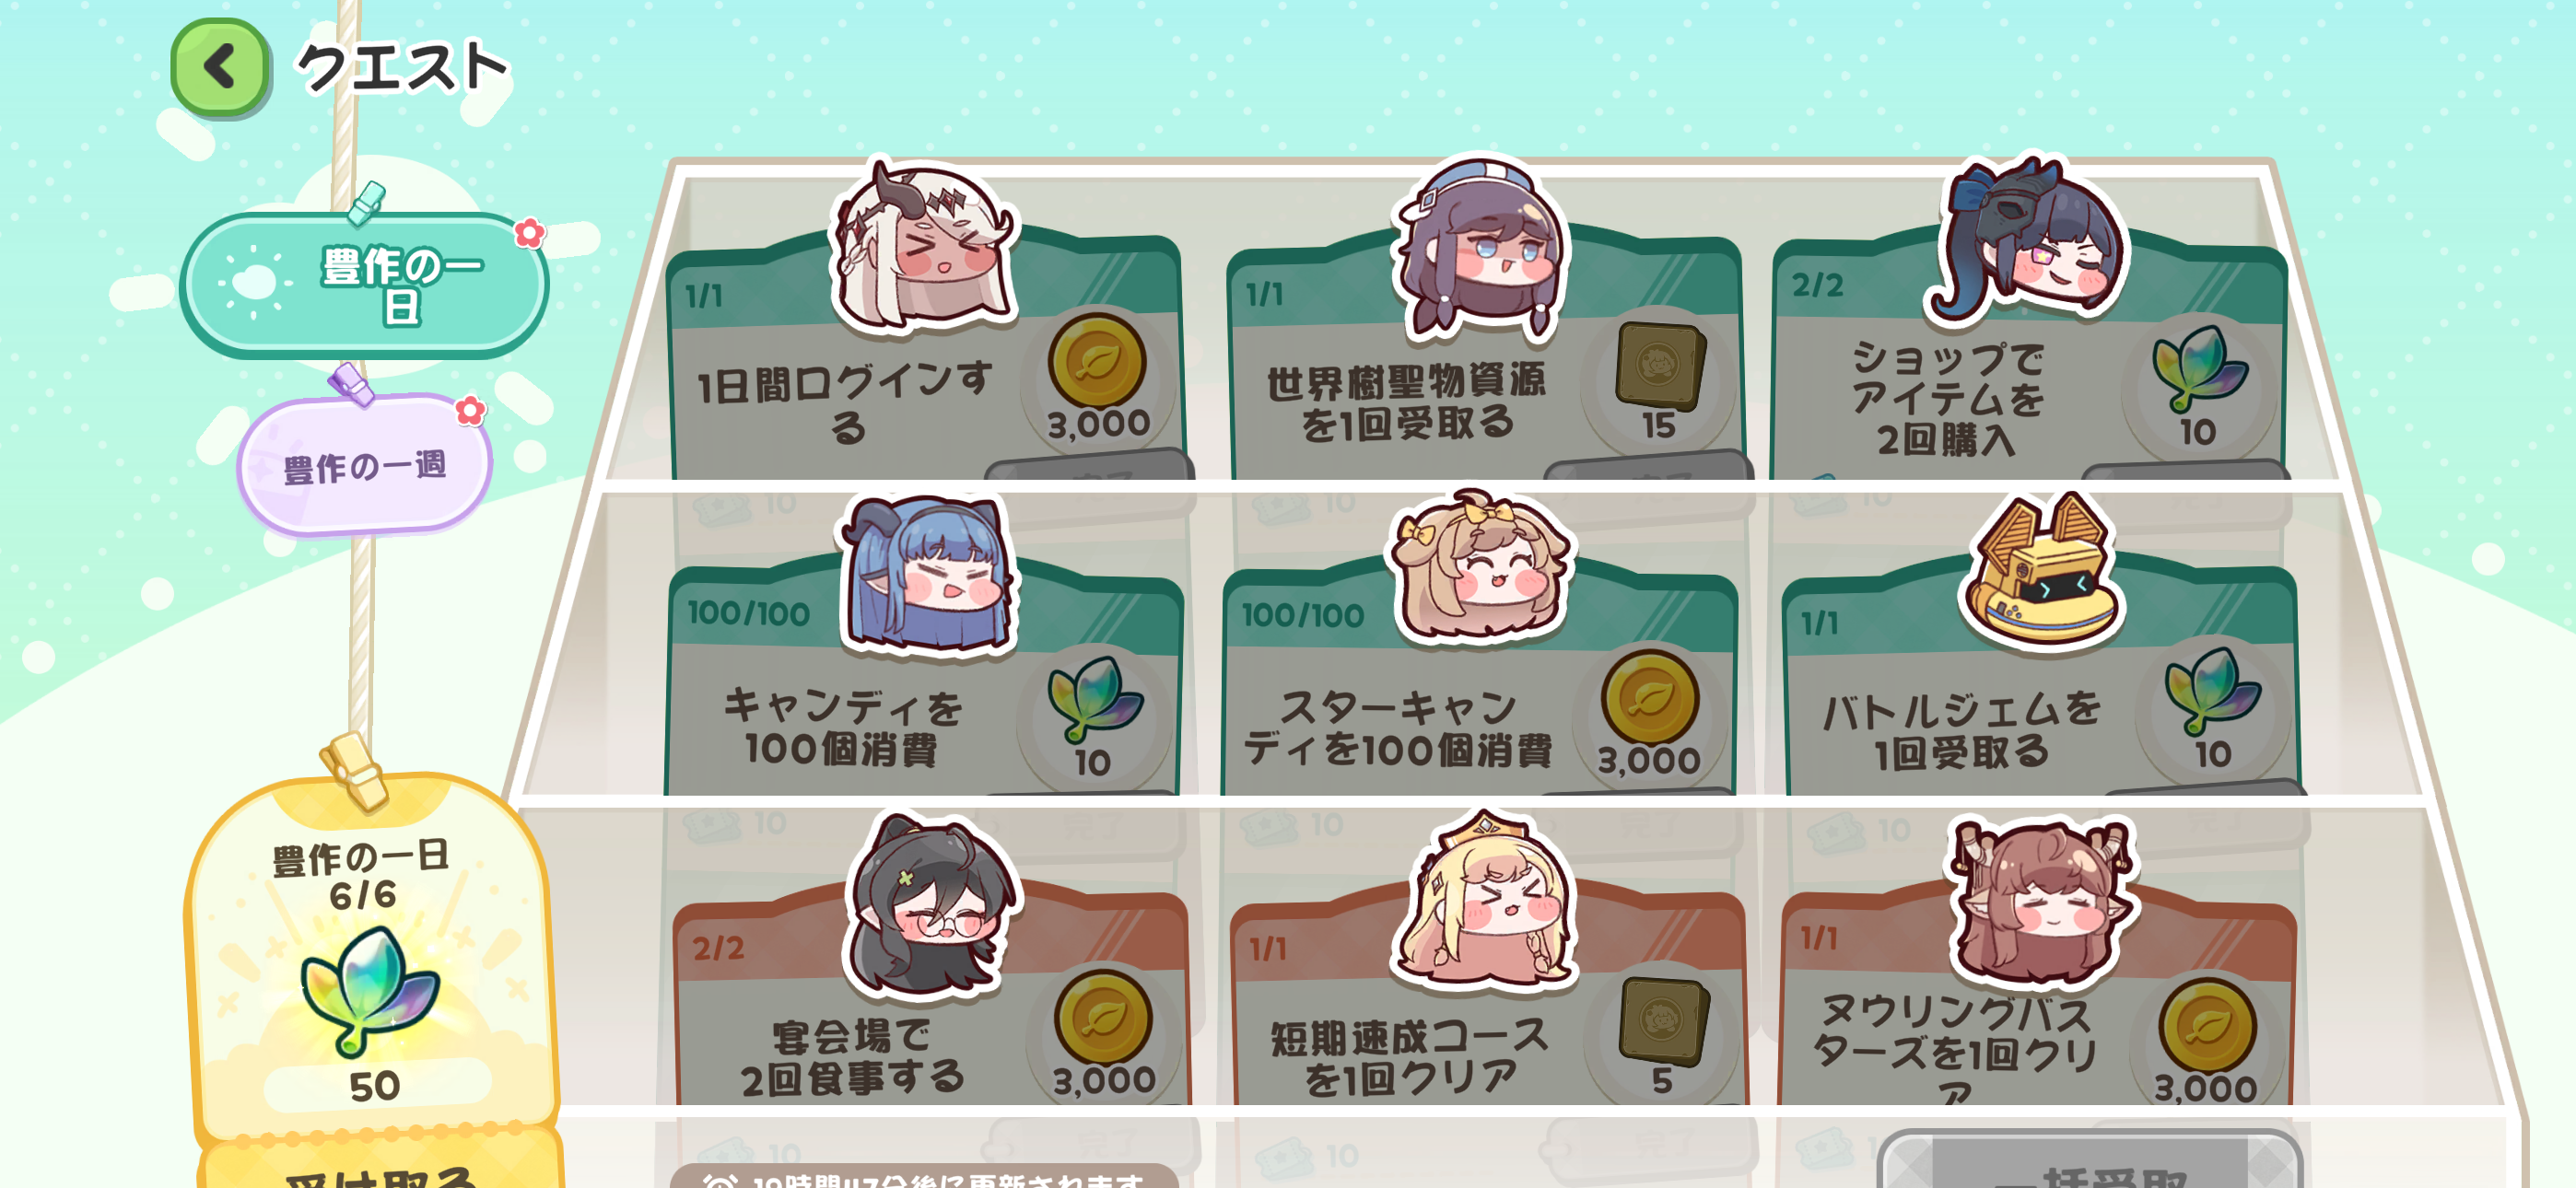The width and height of the screenshot is (2576, 1188).
Task: Tap the green back arrow button
Action: point(220,67)
